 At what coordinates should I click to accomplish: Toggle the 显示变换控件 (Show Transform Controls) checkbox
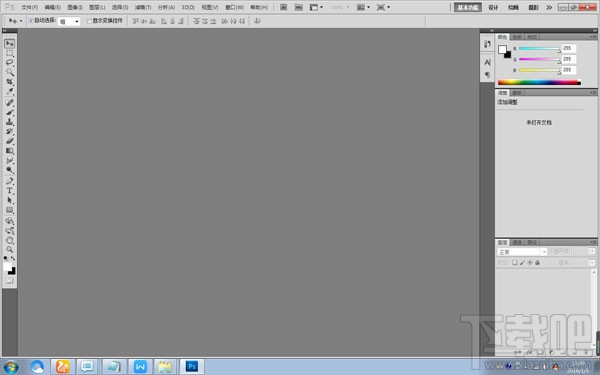pyautogui.click(x=90, y=21)
